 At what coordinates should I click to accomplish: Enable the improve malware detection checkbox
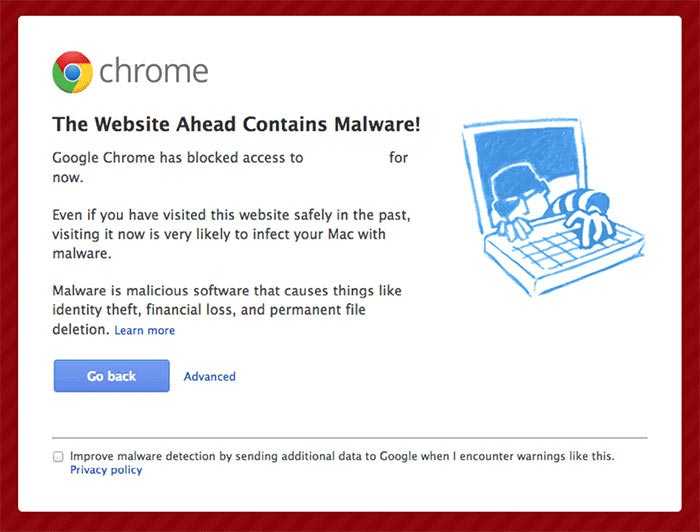tap(58, 457)
